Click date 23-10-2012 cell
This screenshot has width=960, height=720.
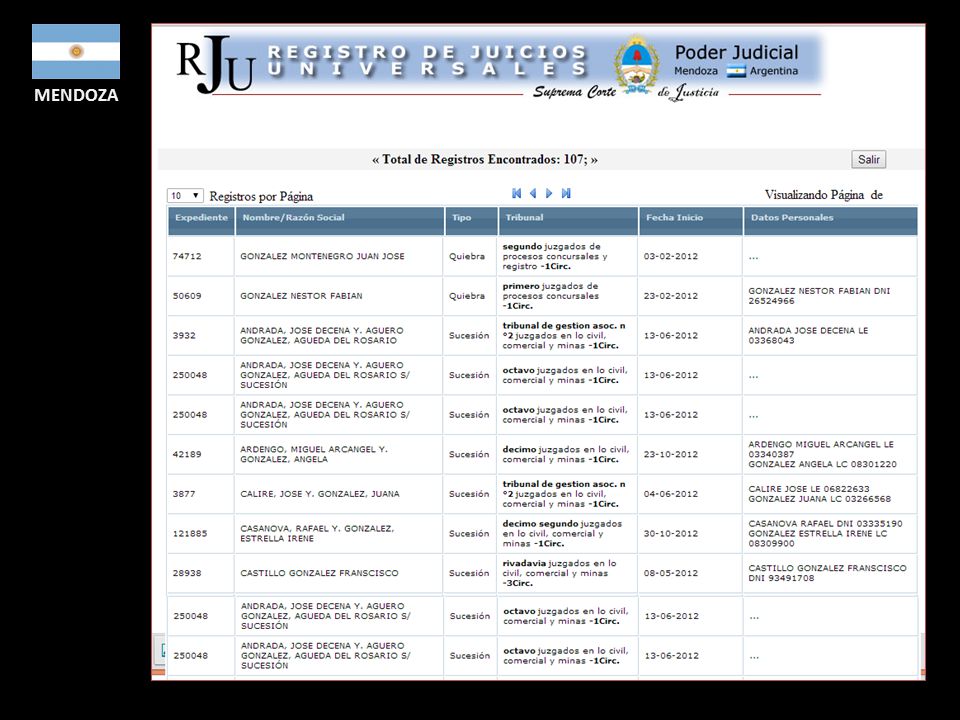click(x=690, y=454)
